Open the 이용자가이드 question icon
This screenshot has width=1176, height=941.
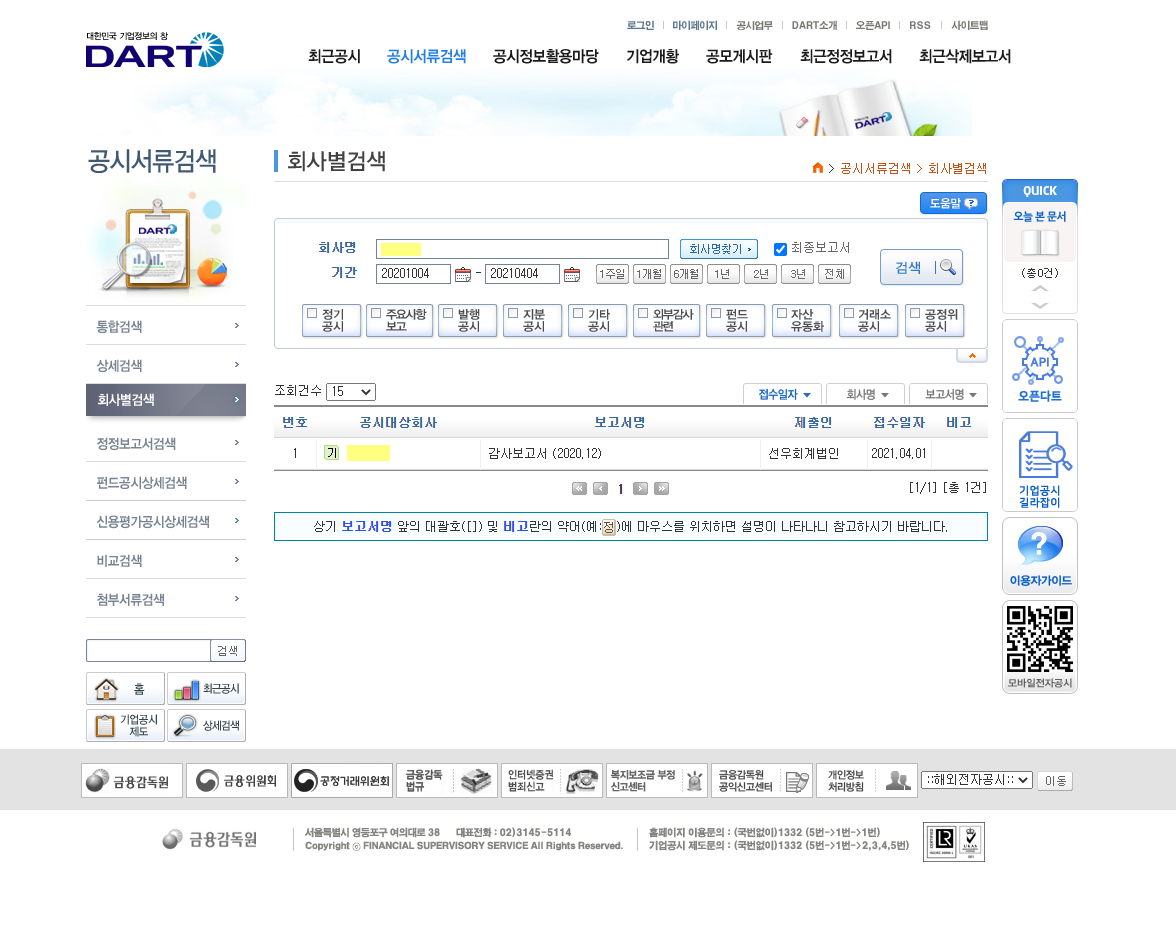pos(1039,555)
